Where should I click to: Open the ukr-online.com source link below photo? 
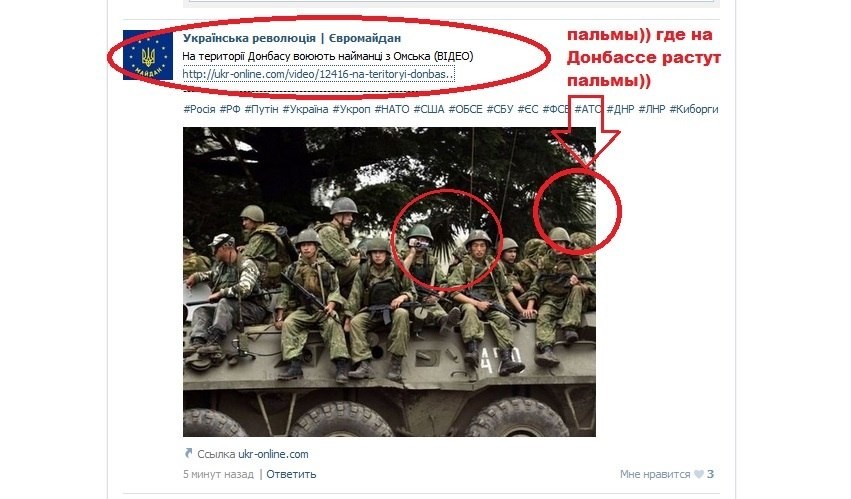273,454
